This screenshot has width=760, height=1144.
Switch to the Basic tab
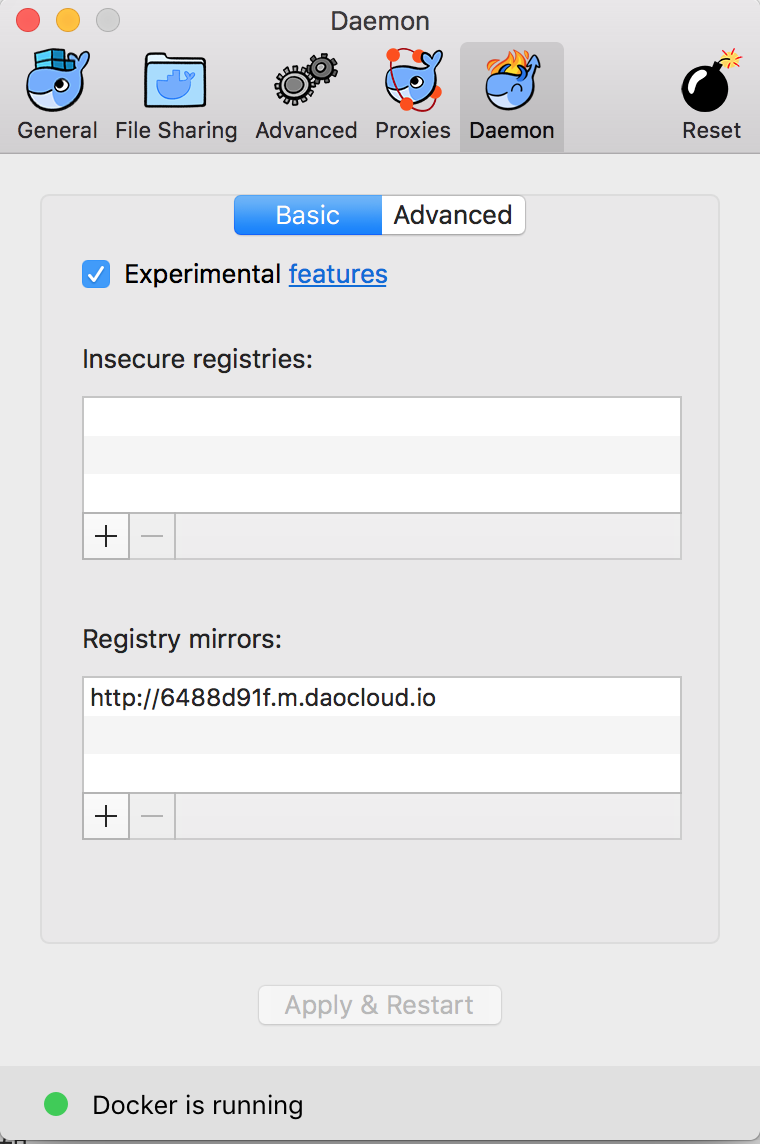click(308, 215)
